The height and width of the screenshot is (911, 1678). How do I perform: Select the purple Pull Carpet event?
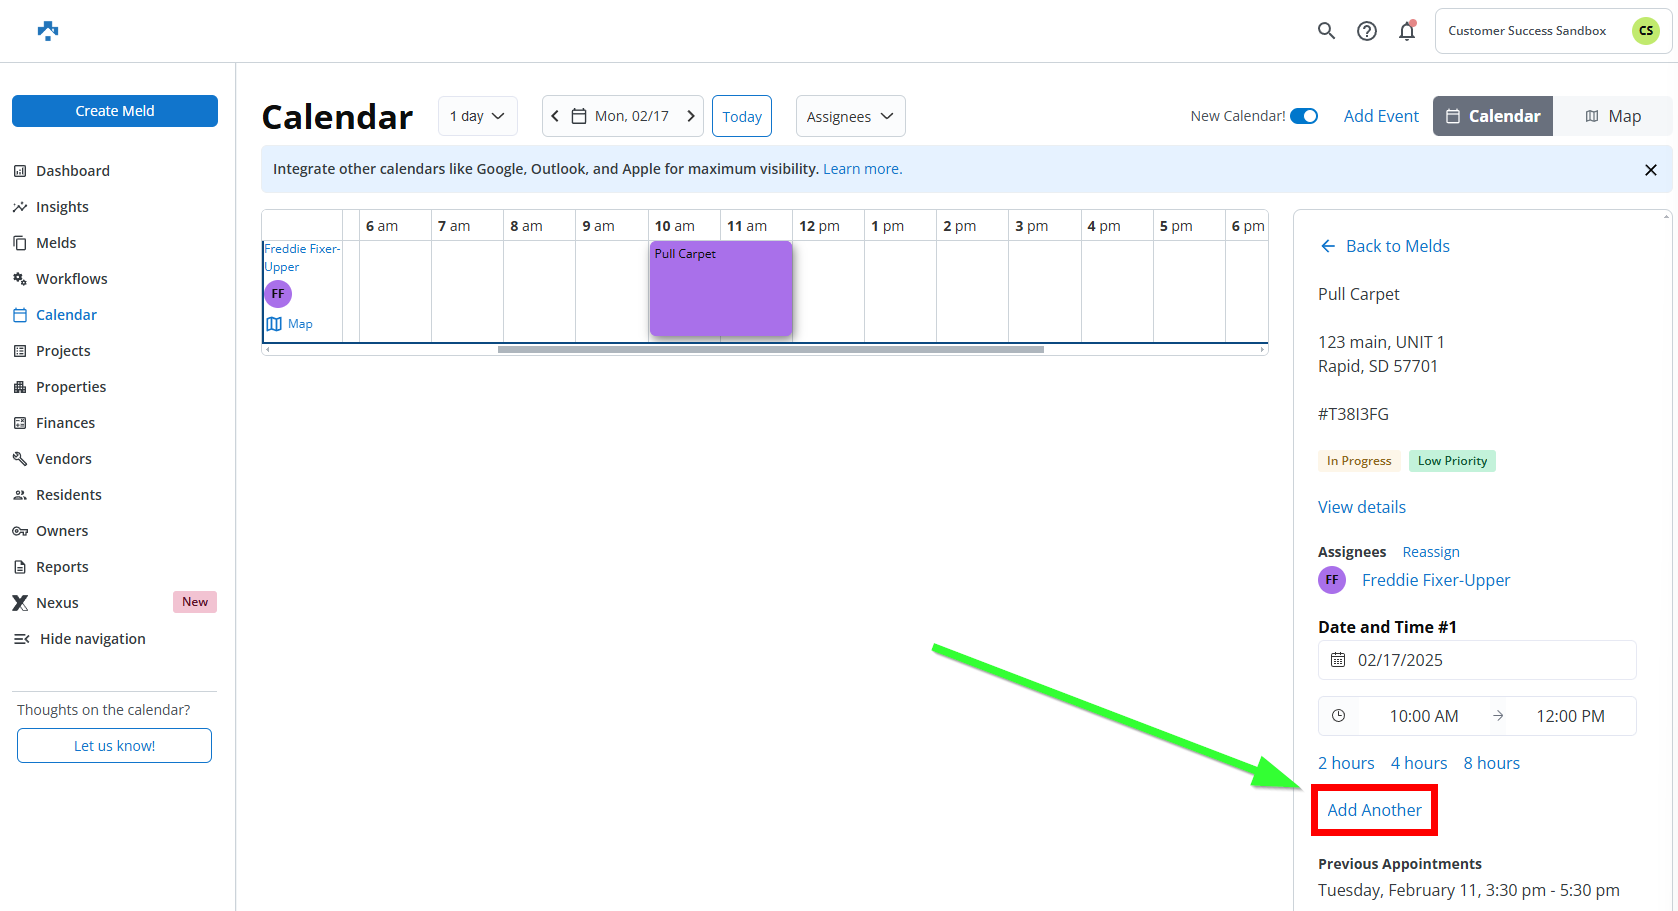click(720, 290)
